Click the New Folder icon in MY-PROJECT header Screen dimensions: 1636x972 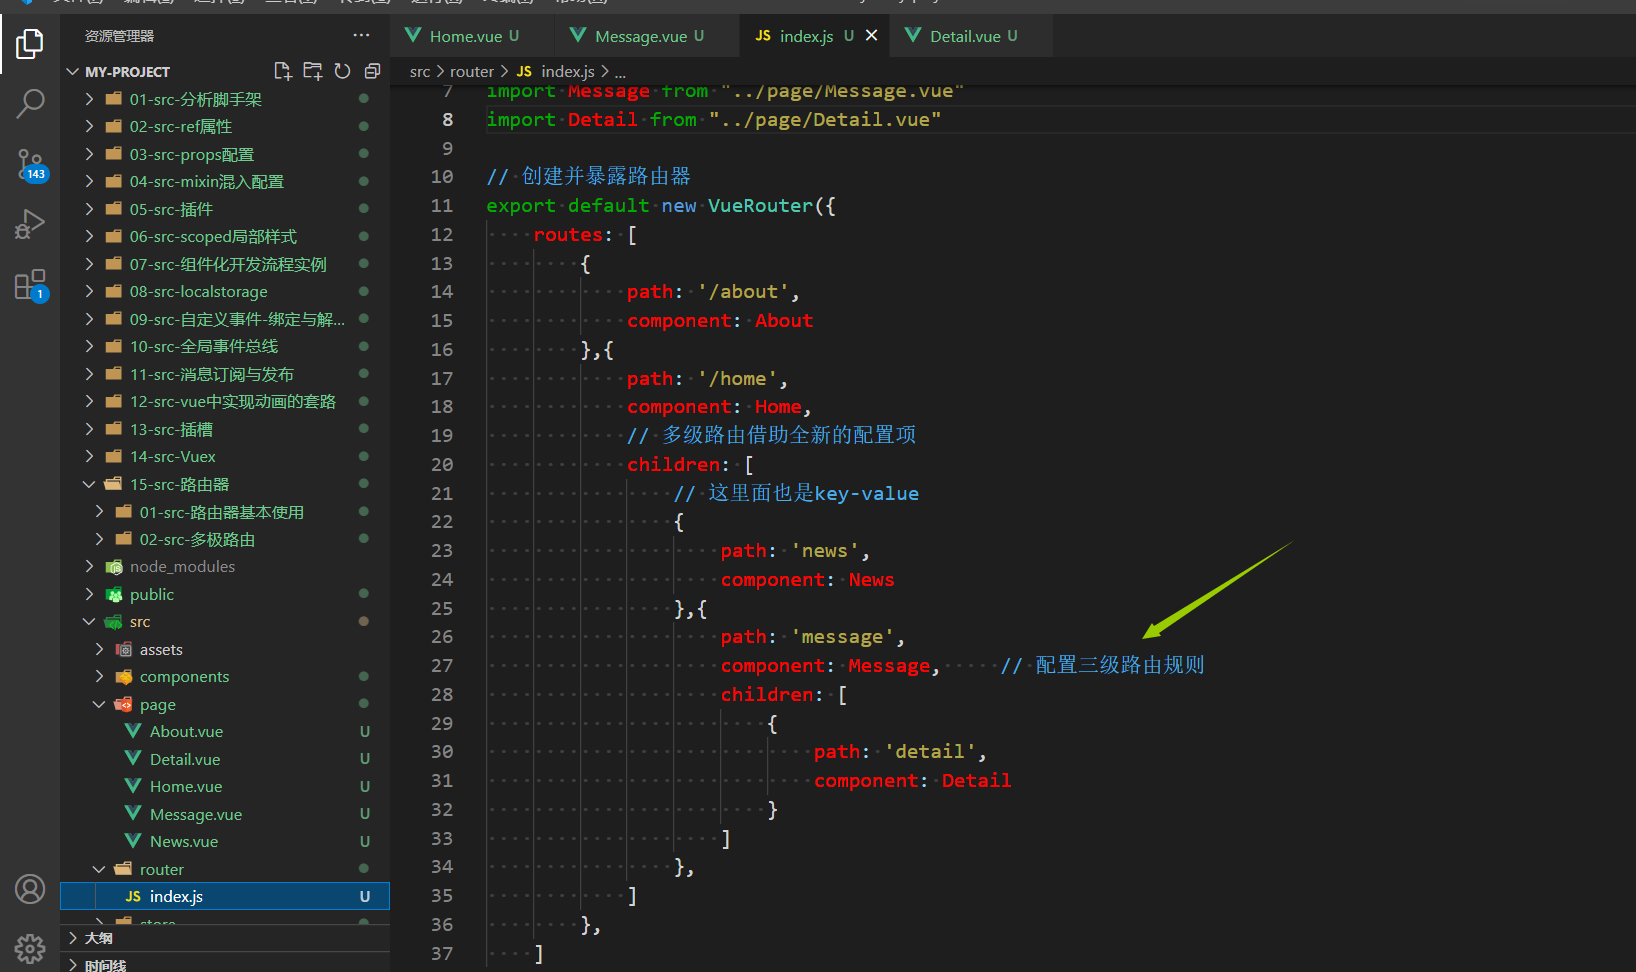(313, 71)
